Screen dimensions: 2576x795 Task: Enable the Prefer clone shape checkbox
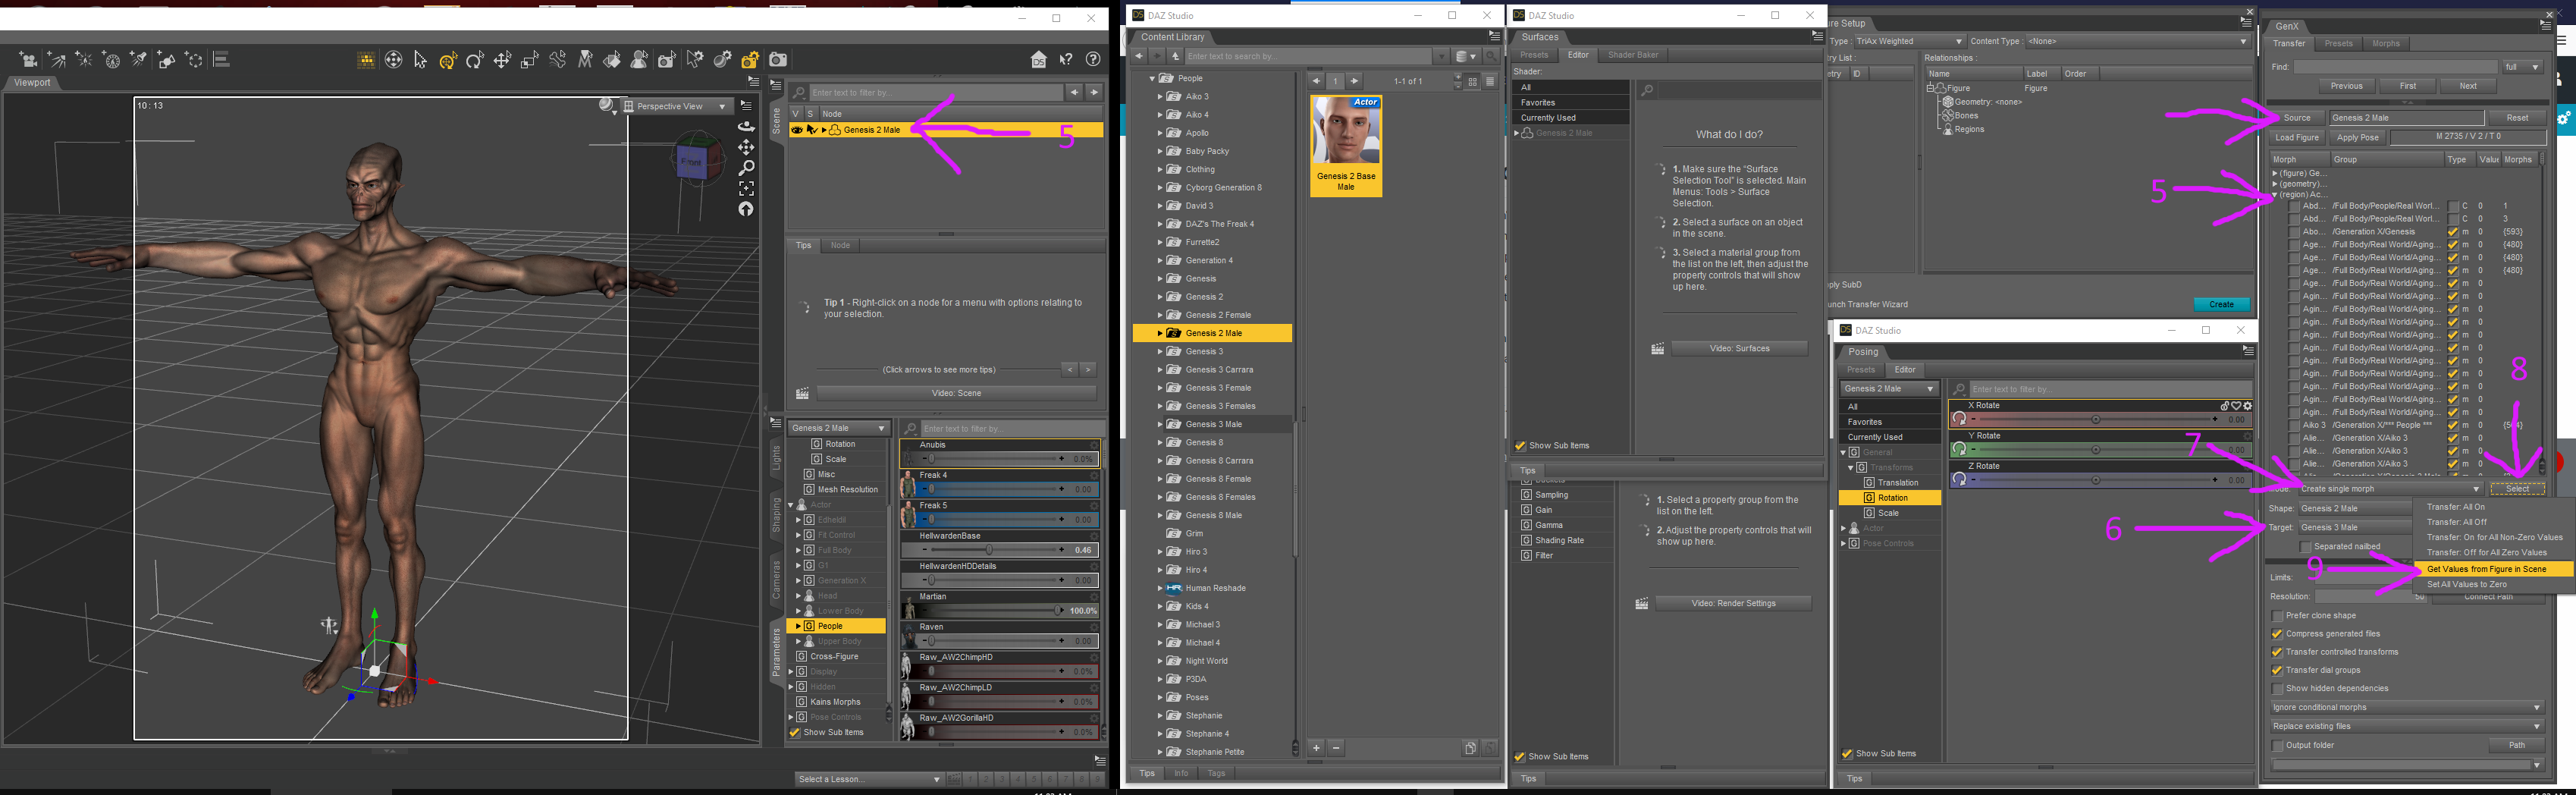pyautogui.click(x=2278, y=616)
